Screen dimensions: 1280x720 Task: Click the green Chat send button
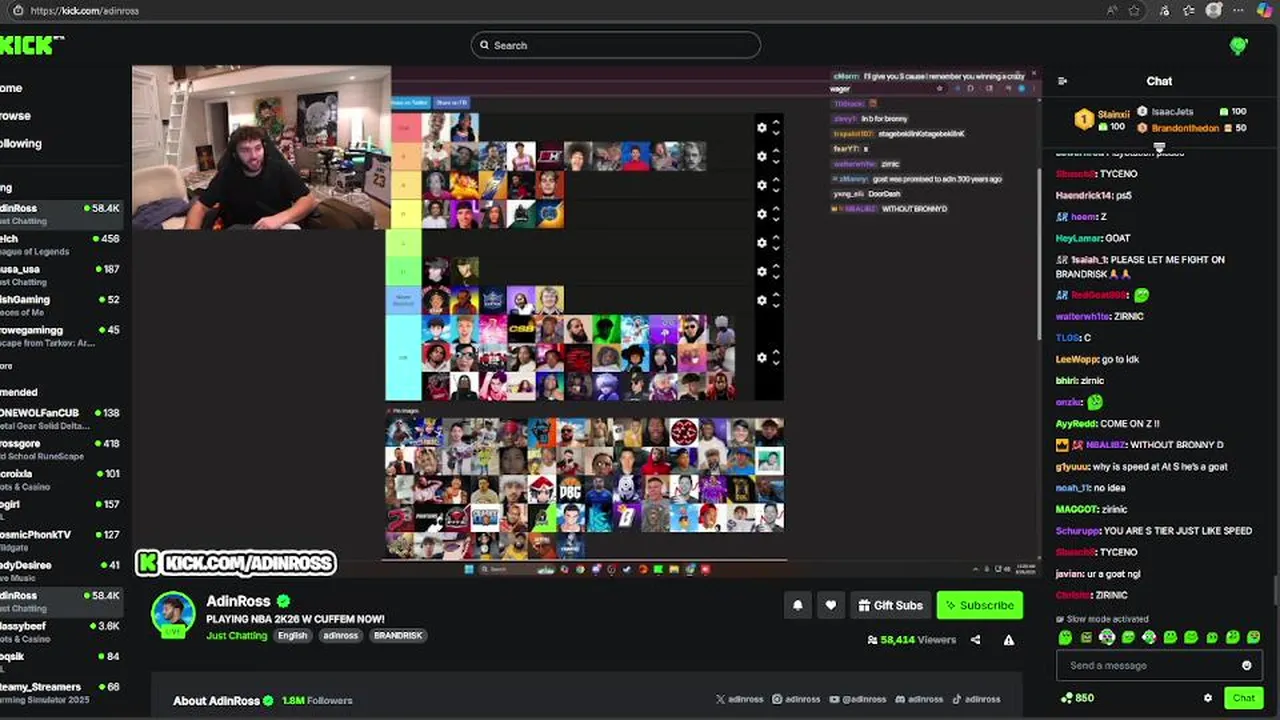1243,698
